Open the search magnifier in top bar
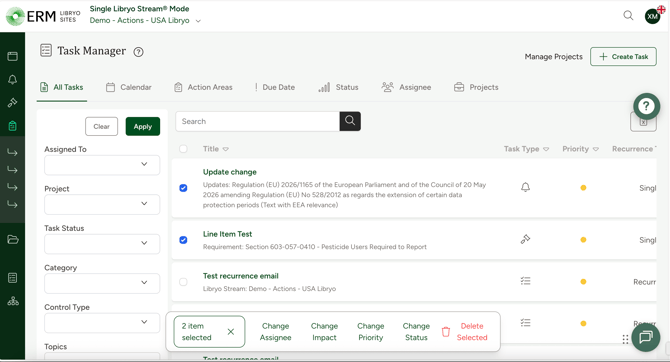 coord(628,16)
